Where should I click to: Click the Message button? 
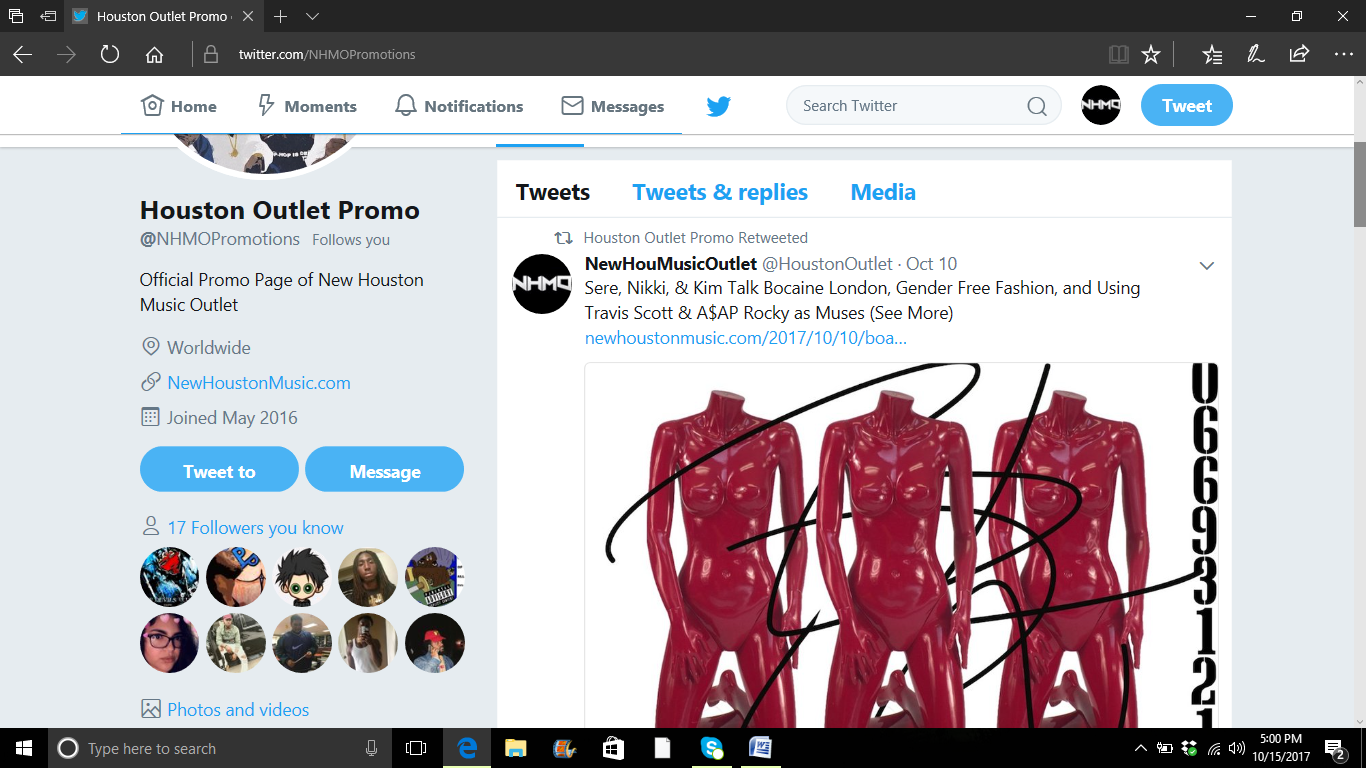click(x=384, y=469)
